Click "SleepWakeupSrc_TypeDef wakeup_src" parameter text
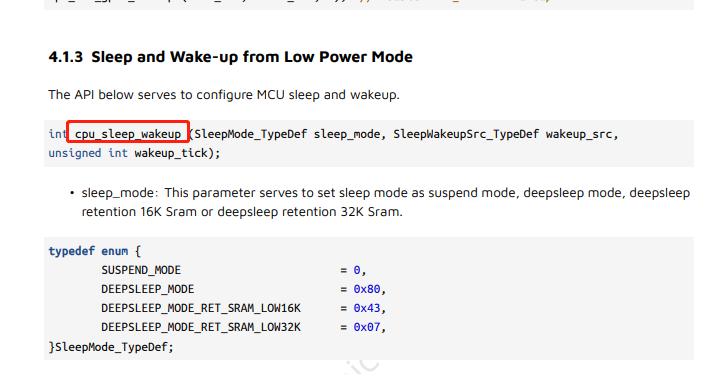The width and height of the screenshot is (714, 374). click(x=502, y=134)
